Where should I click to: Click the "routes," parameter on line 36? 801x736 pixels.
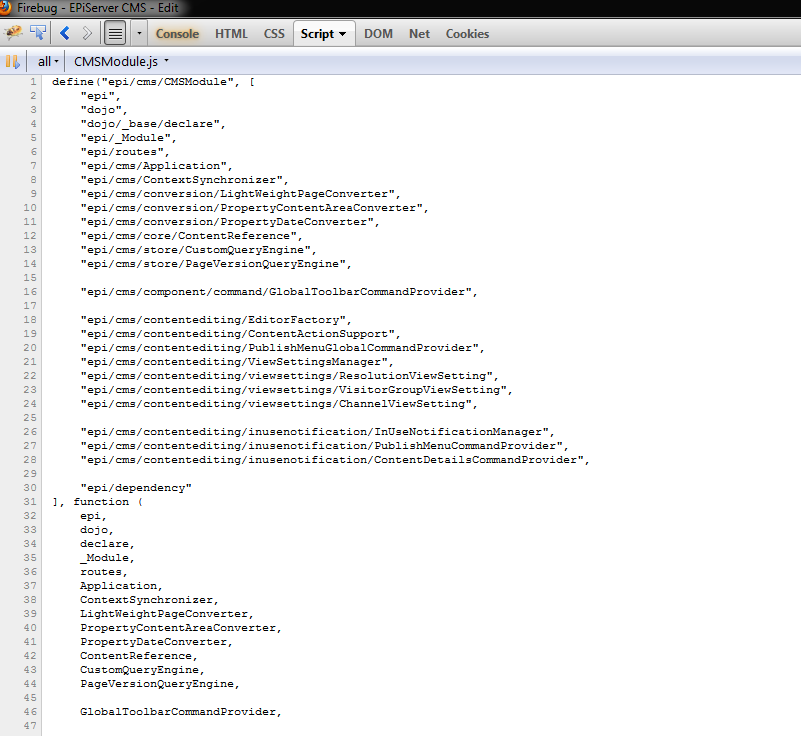pyautogui.click(x=104, y=572)
